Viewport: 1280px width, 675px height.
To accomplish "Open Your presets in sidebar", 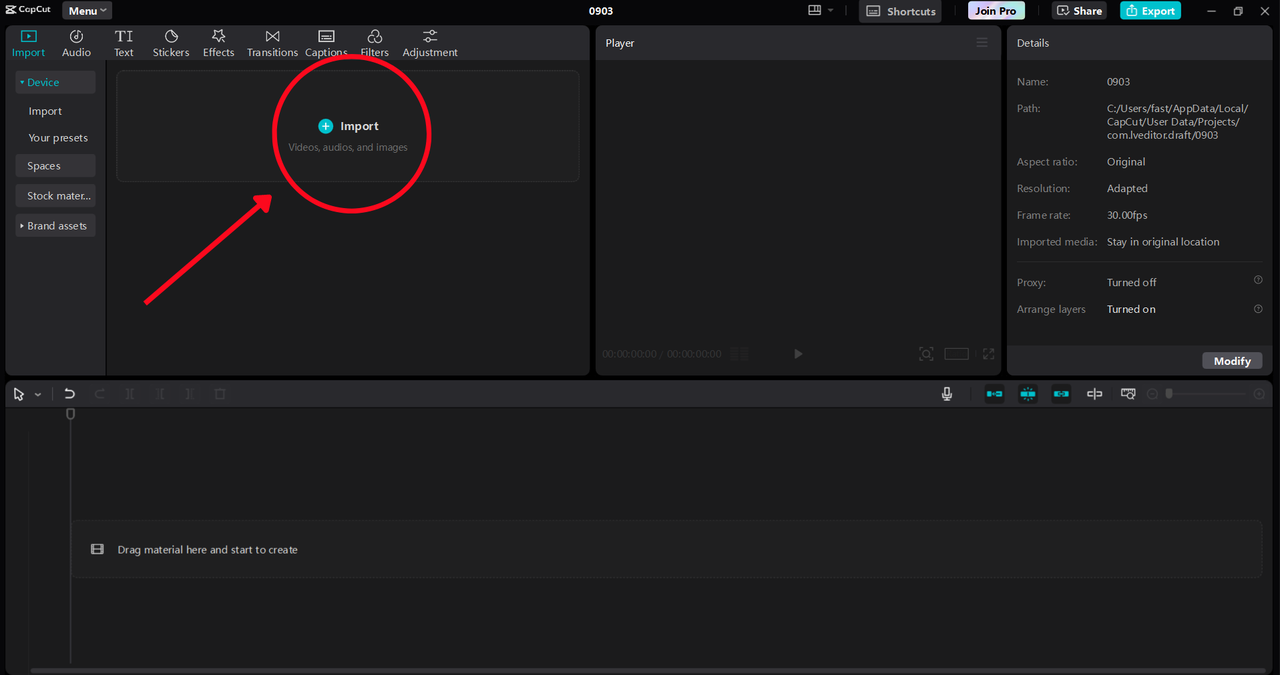I will 58,138.
